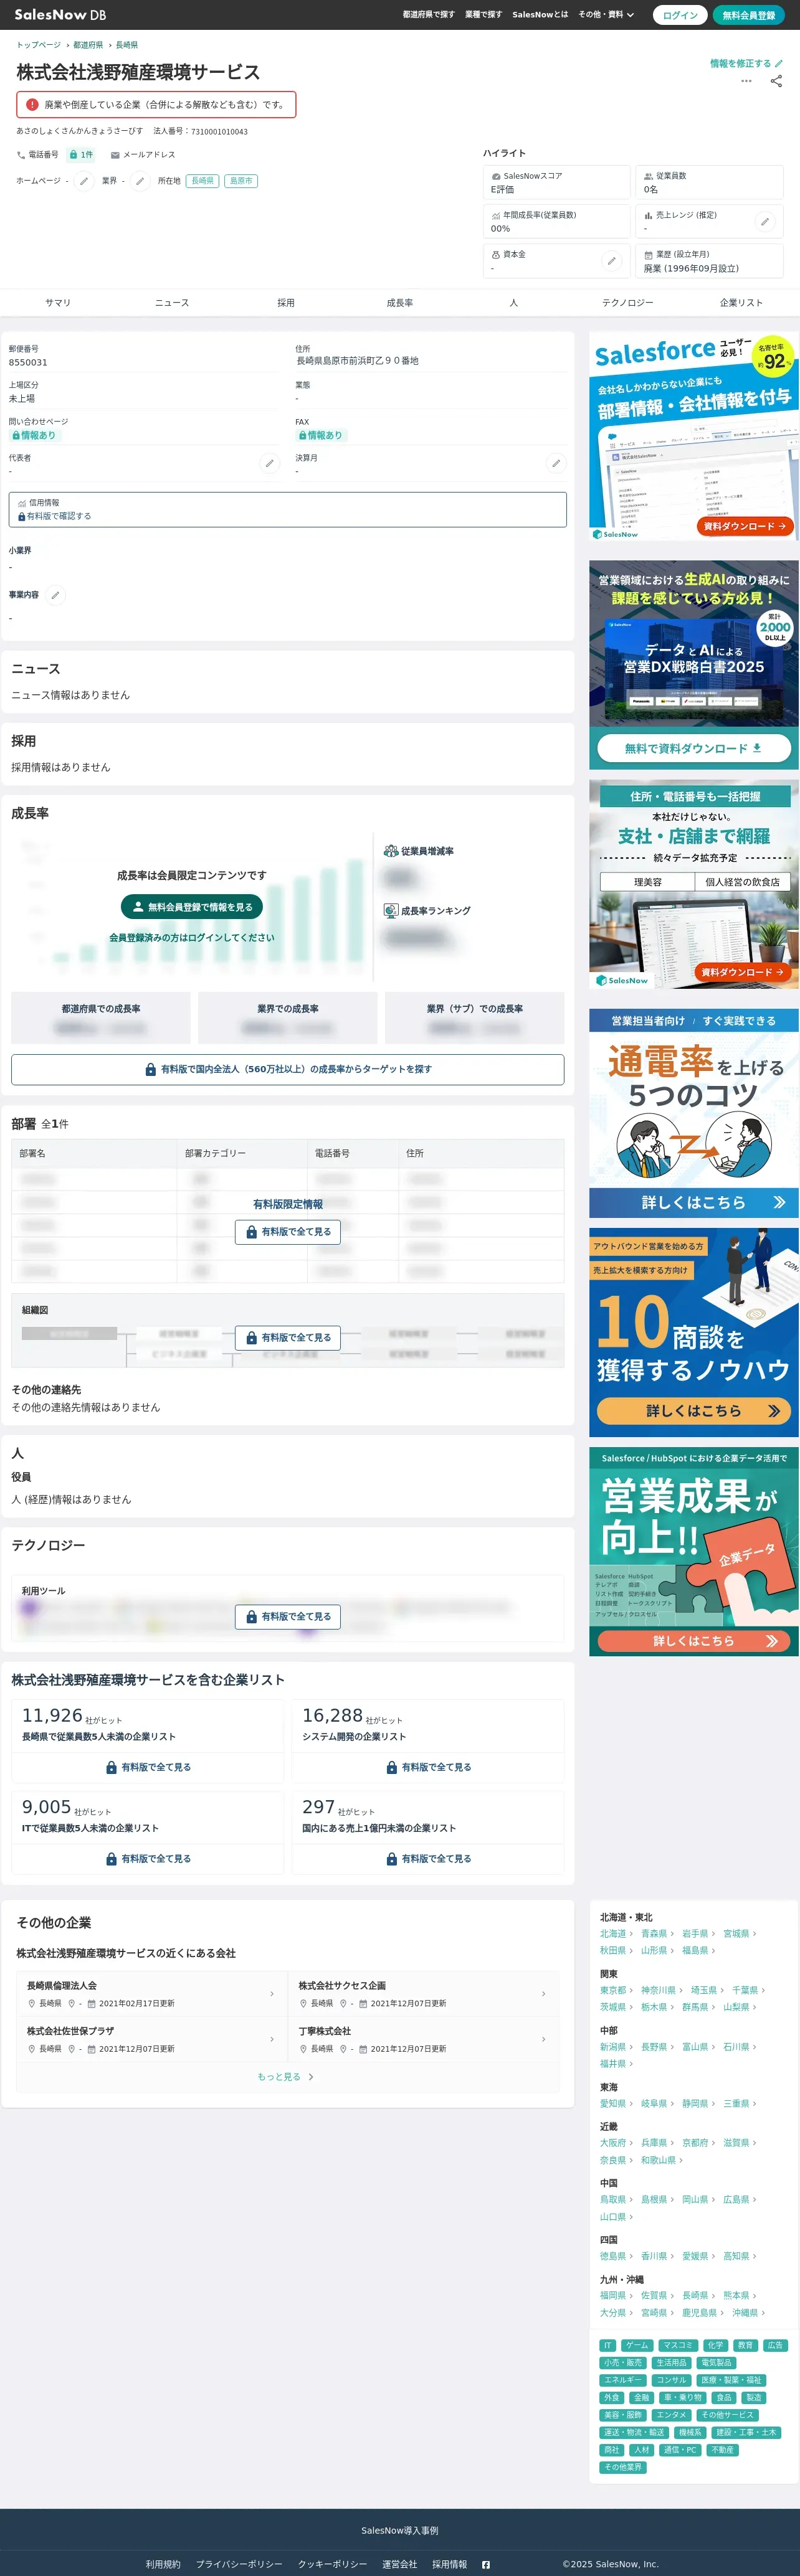Switch to the ニュース tab
Image resolution: width=800 pixels, height=2576 pixels.
(x=172, y=303)
